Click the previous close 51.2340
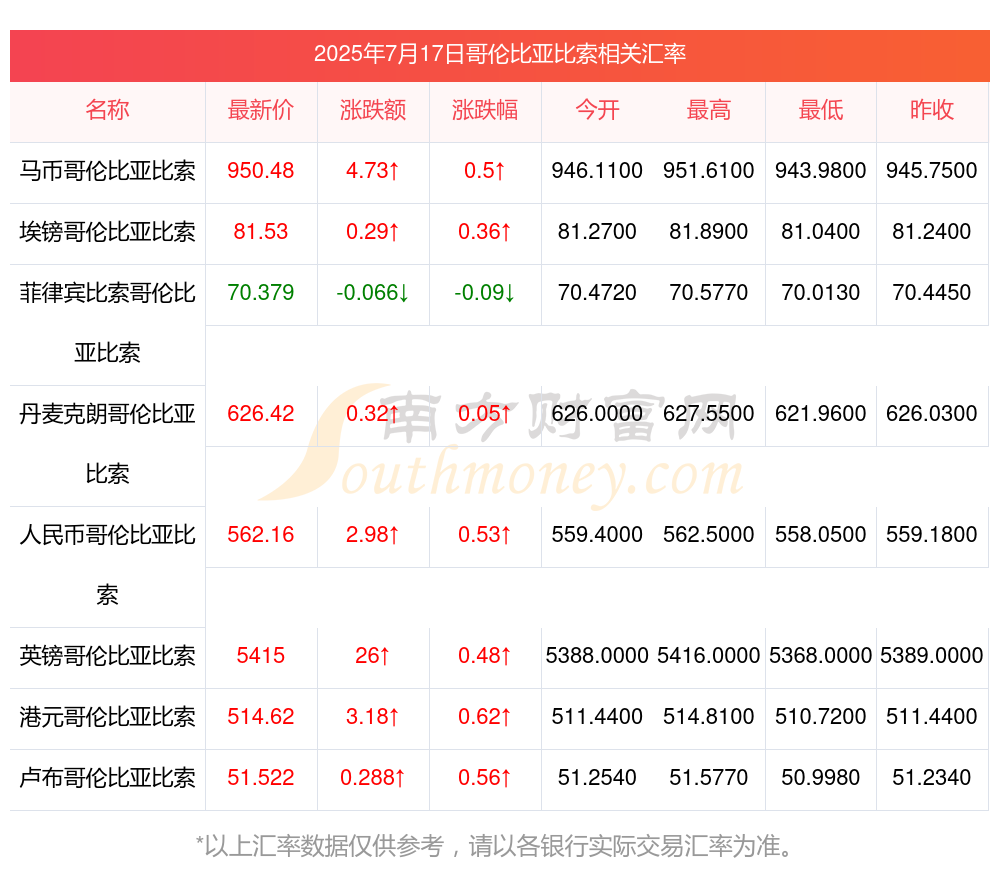The height and width of the screenshot is (877, 1000). (x=932, y=777)
